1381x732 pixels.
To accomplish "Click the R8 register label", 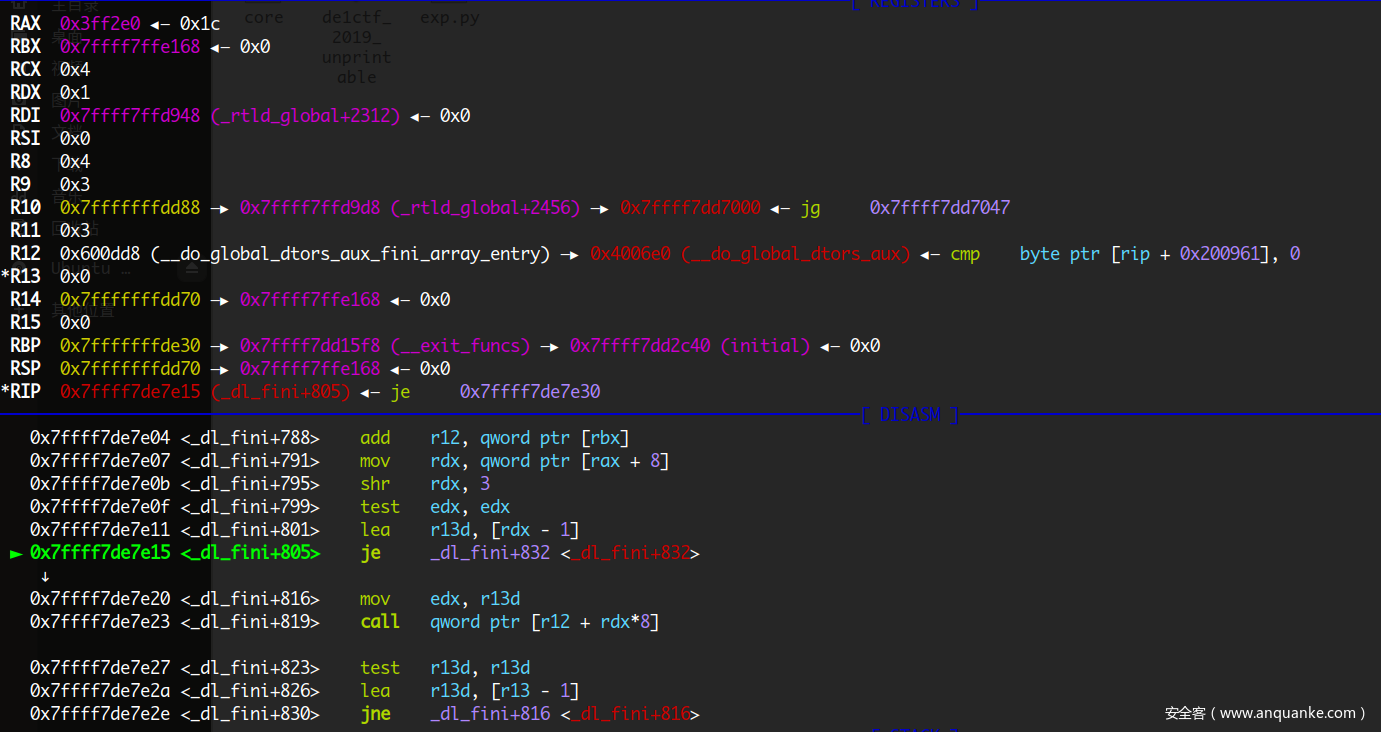I will coord(20,161).
